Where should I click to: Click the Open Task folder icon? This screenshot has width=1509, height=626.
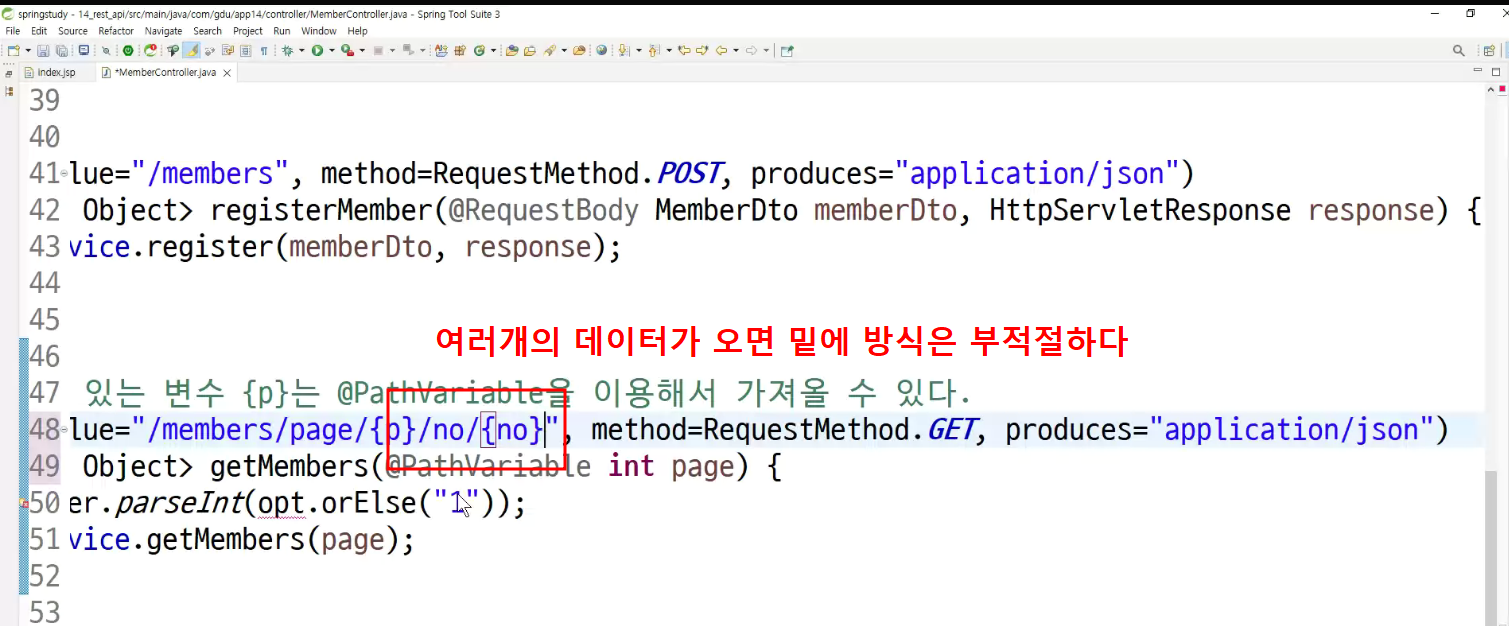click(530, 50)
